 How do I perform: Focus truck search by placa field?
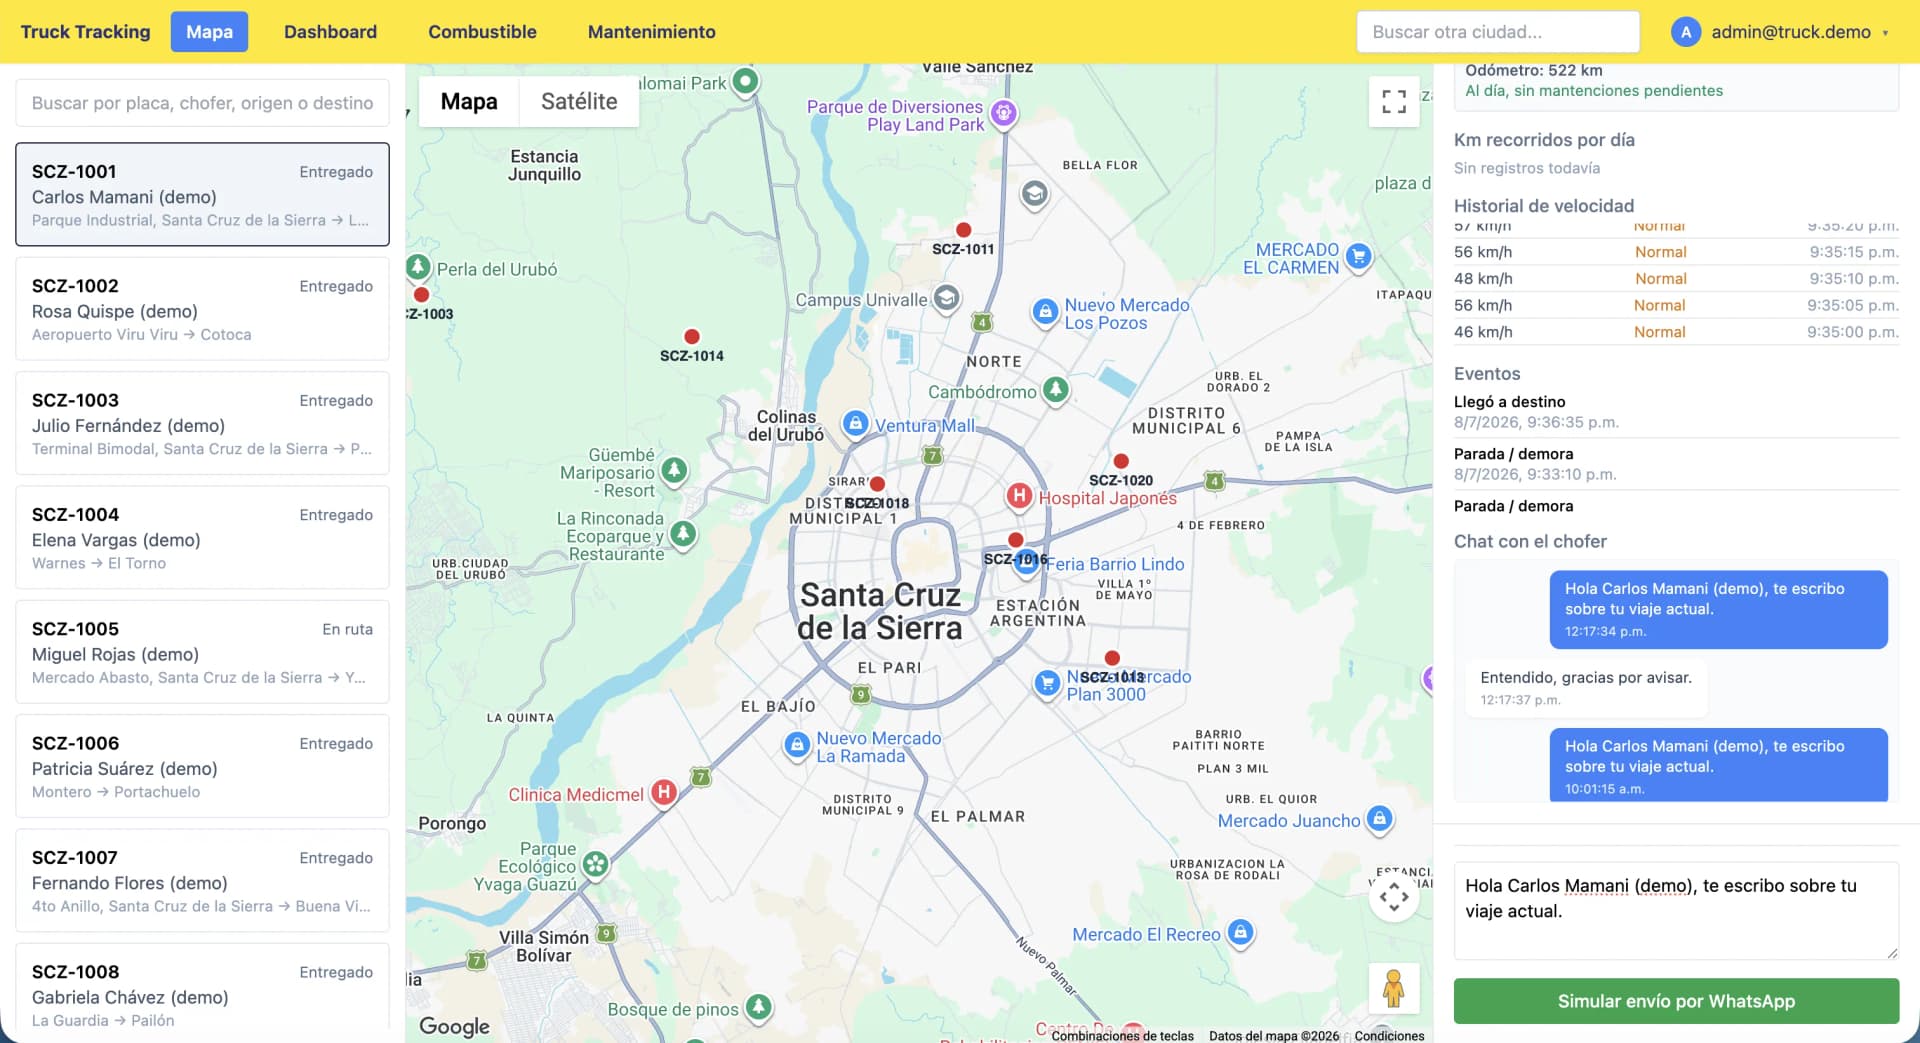tap(202, 103)
